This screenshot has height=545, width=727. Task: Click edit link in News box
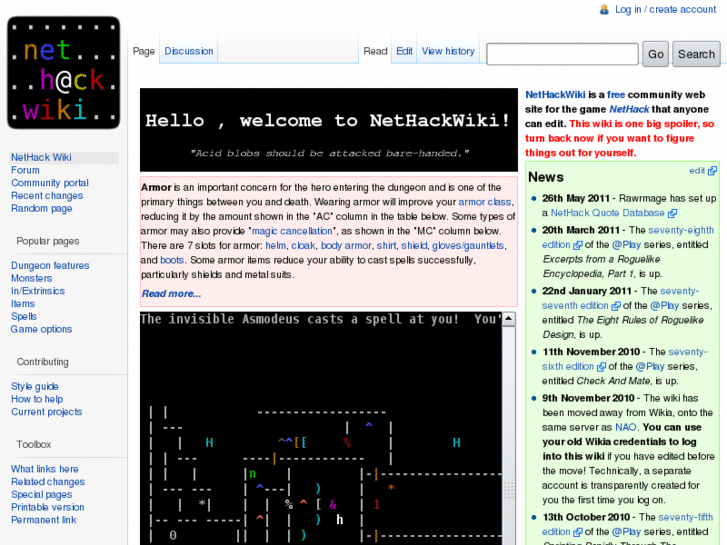coord(696,171)
